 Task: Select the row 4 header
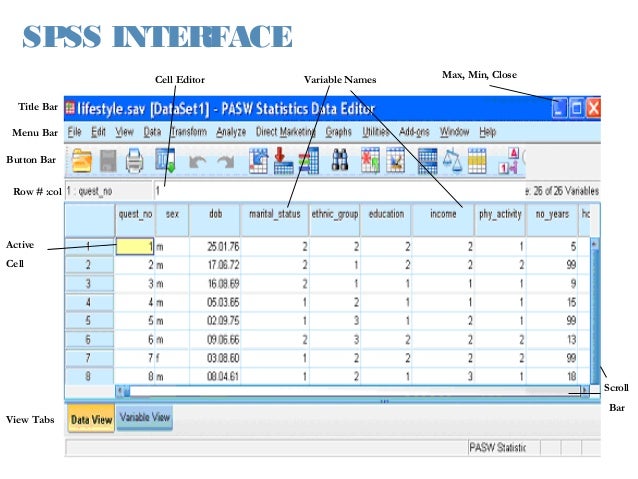pos(90,302)
